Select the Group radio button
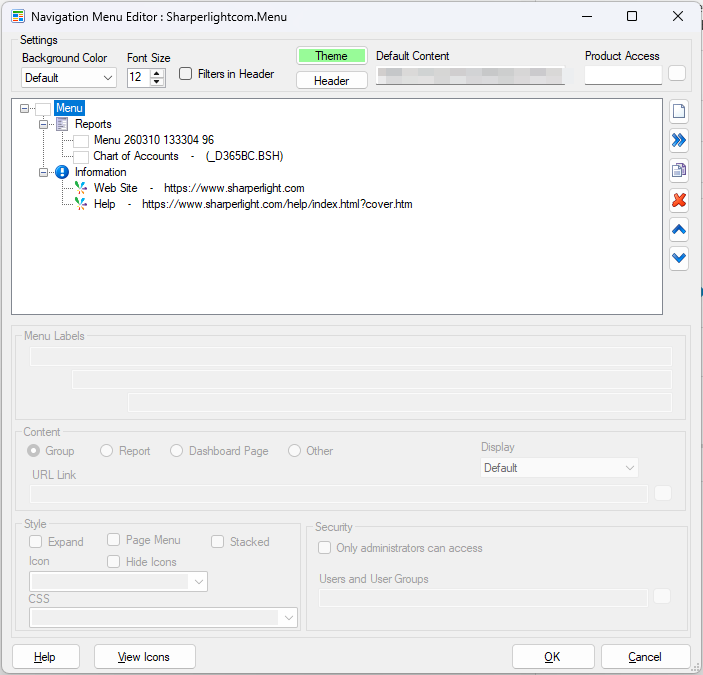703x675 pixels. coord(33,450)
